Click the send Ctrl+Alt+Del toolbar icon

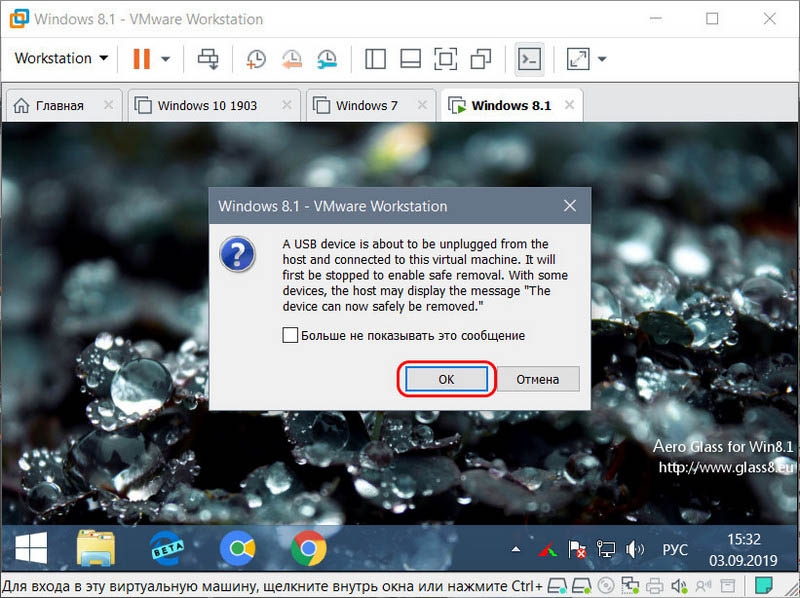point(208,59)
